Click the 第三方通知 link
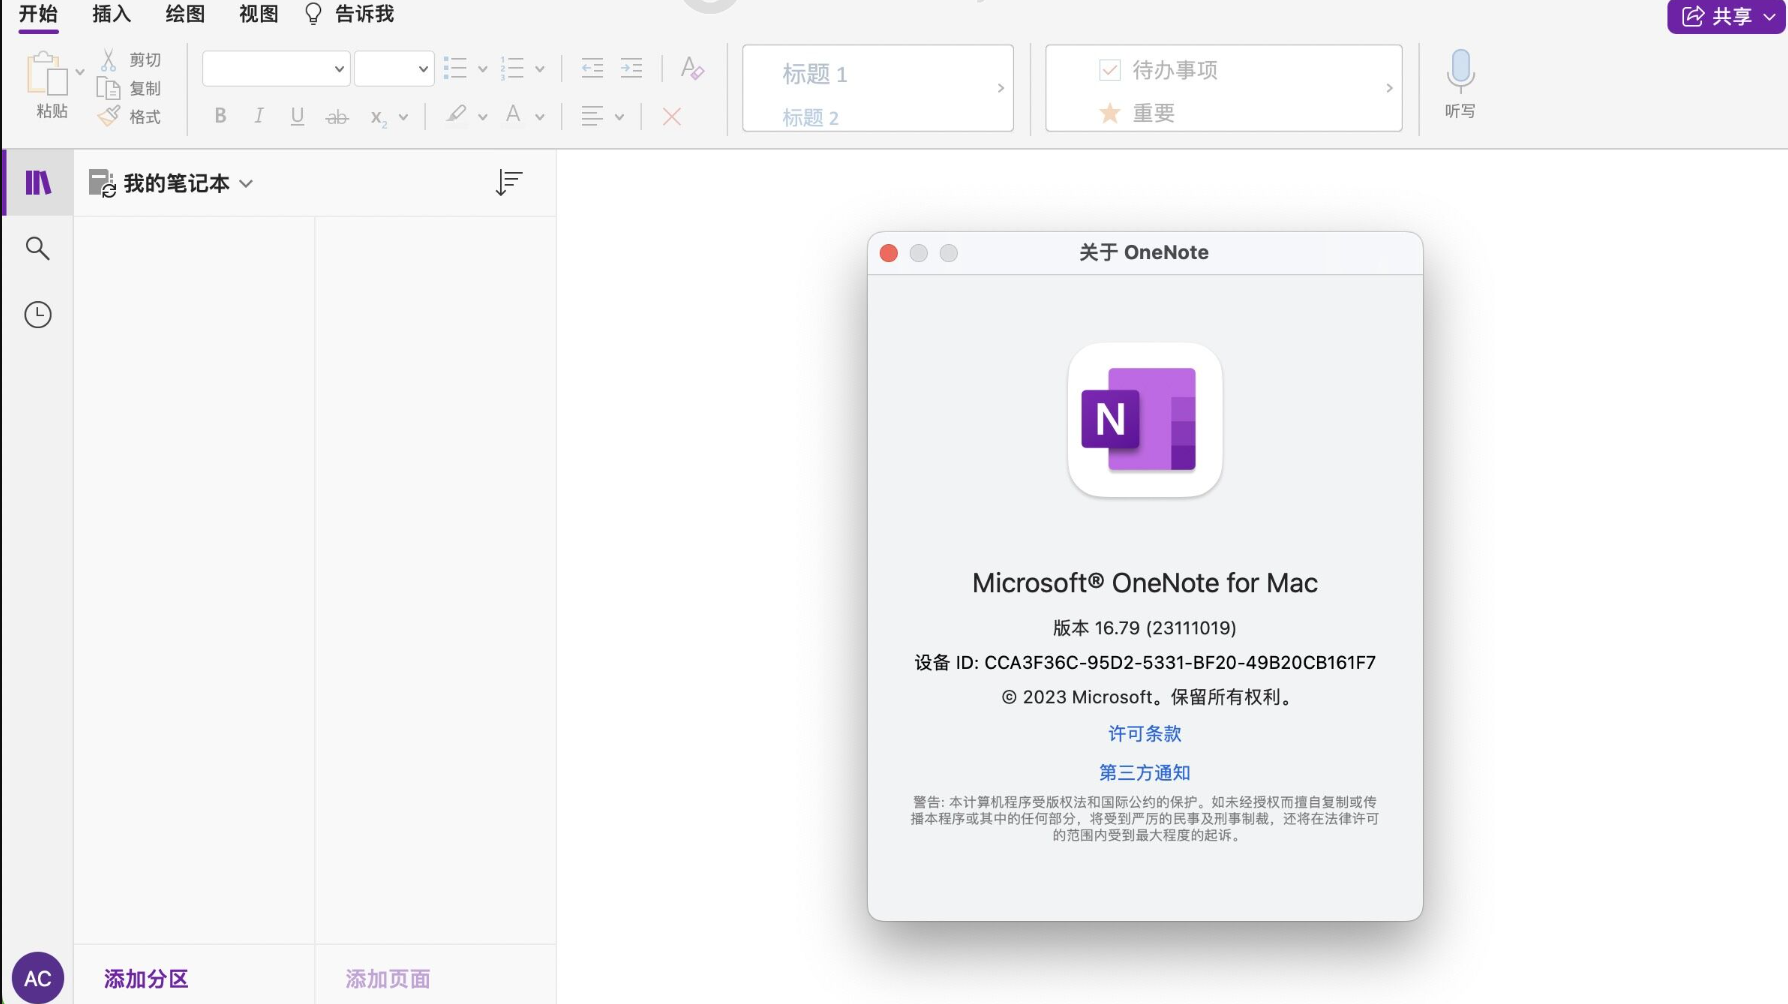 tap(1144, 772)
